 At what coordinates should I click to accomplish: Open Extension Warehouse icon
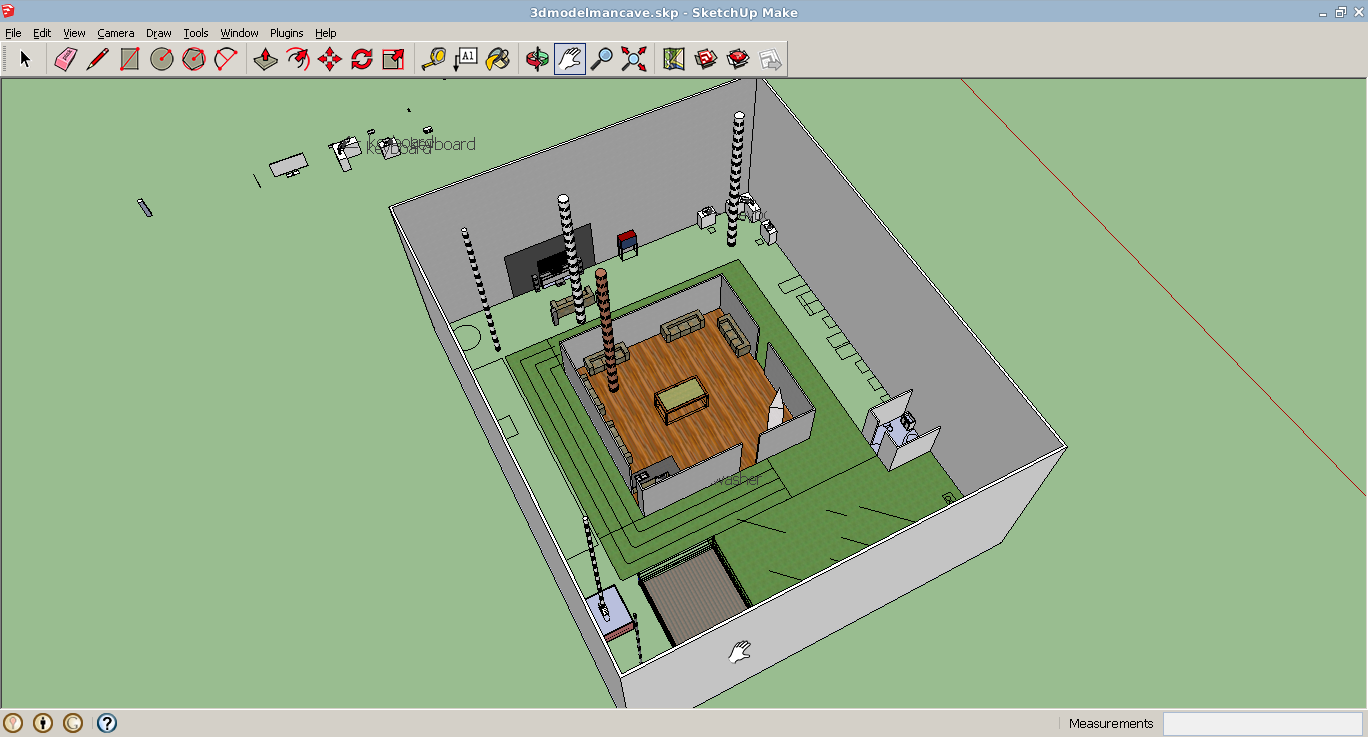(x=738, y=59)
